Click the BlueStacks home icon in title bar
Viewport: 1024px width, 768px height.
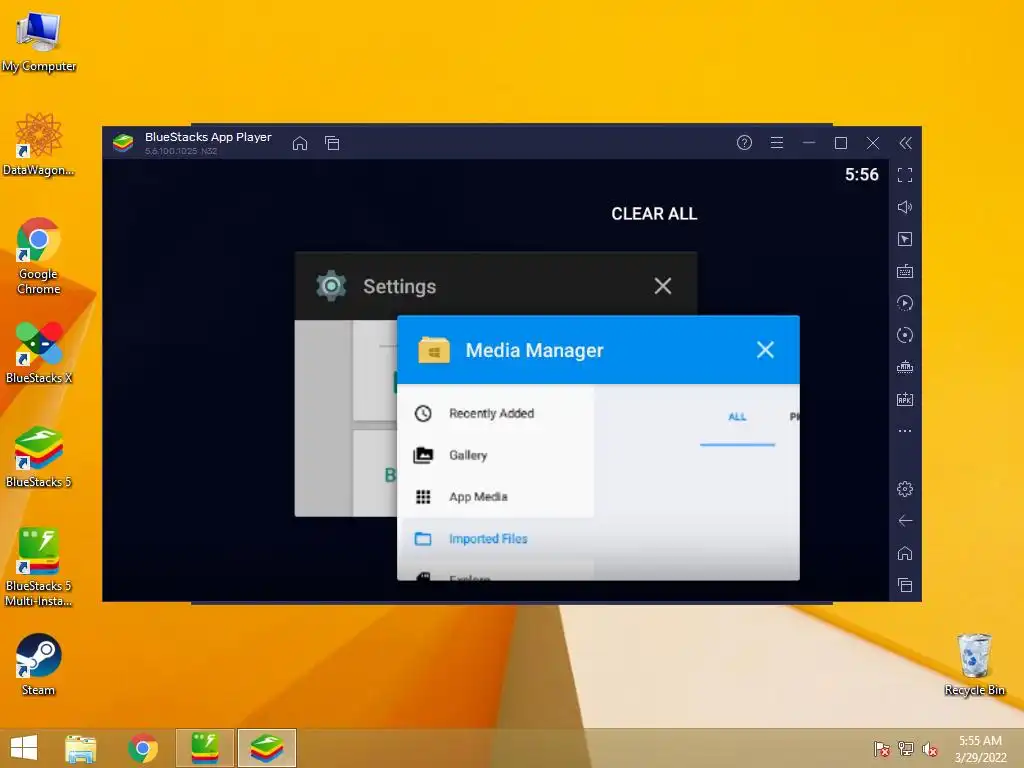pos(300,143)
